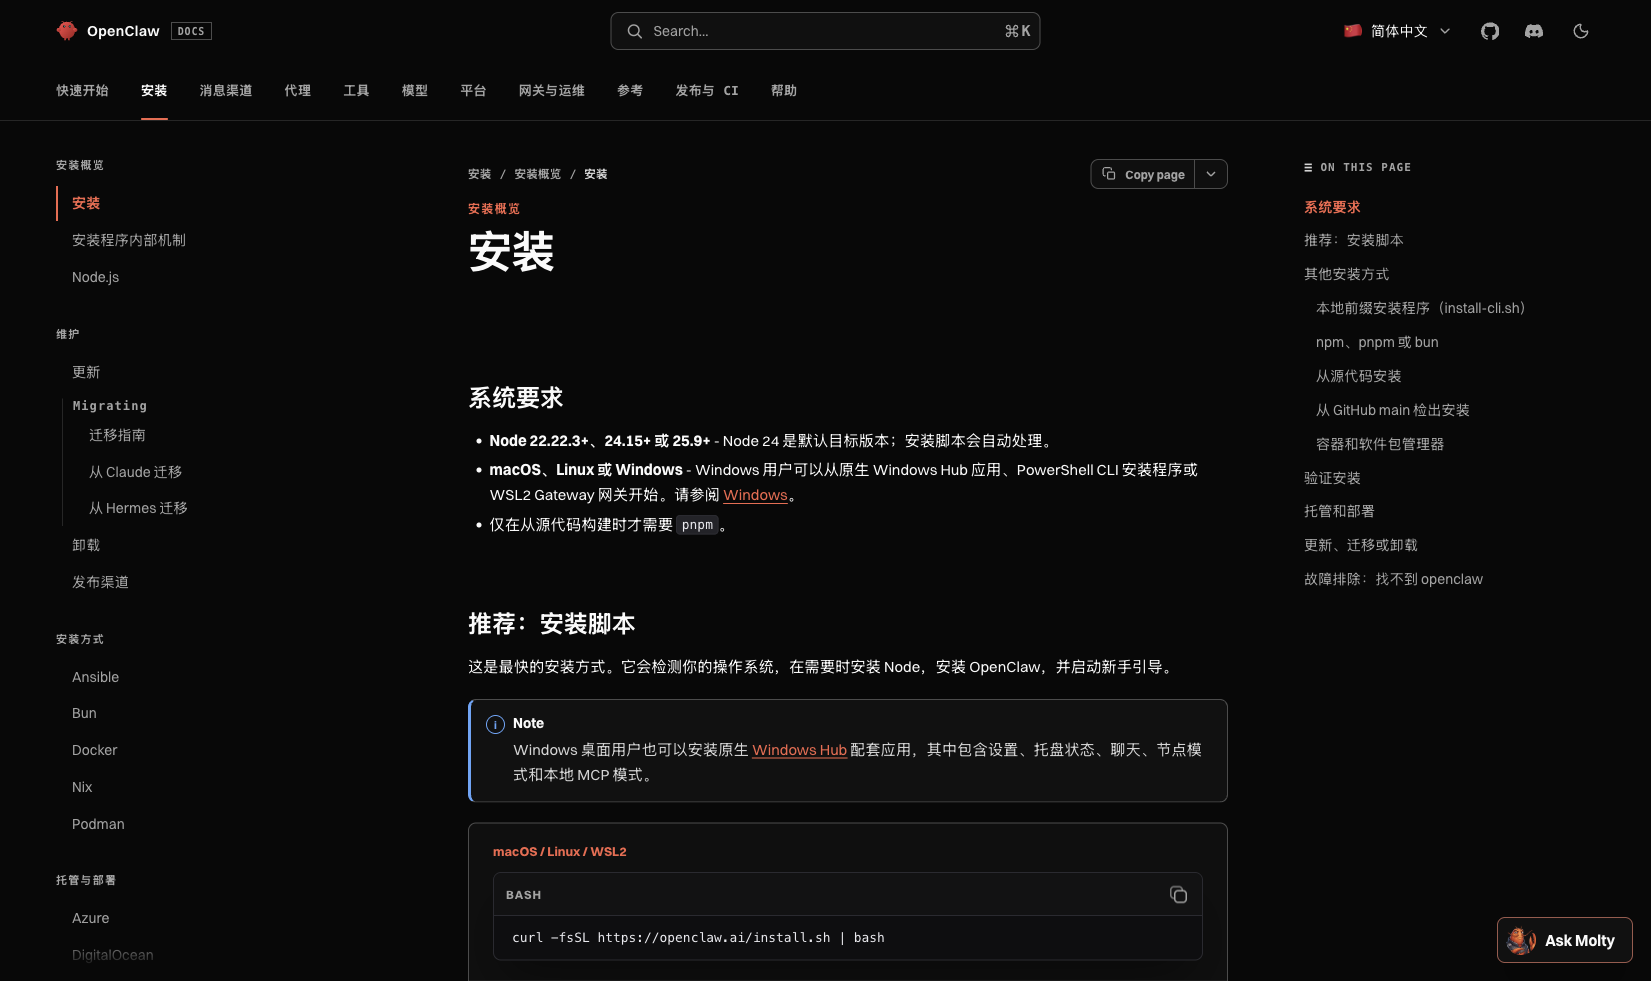Image resolution: width=1651 pixels, height=981 pixels.
Task: Switch to the 消息渠道 tab
Action: (226, 90)
